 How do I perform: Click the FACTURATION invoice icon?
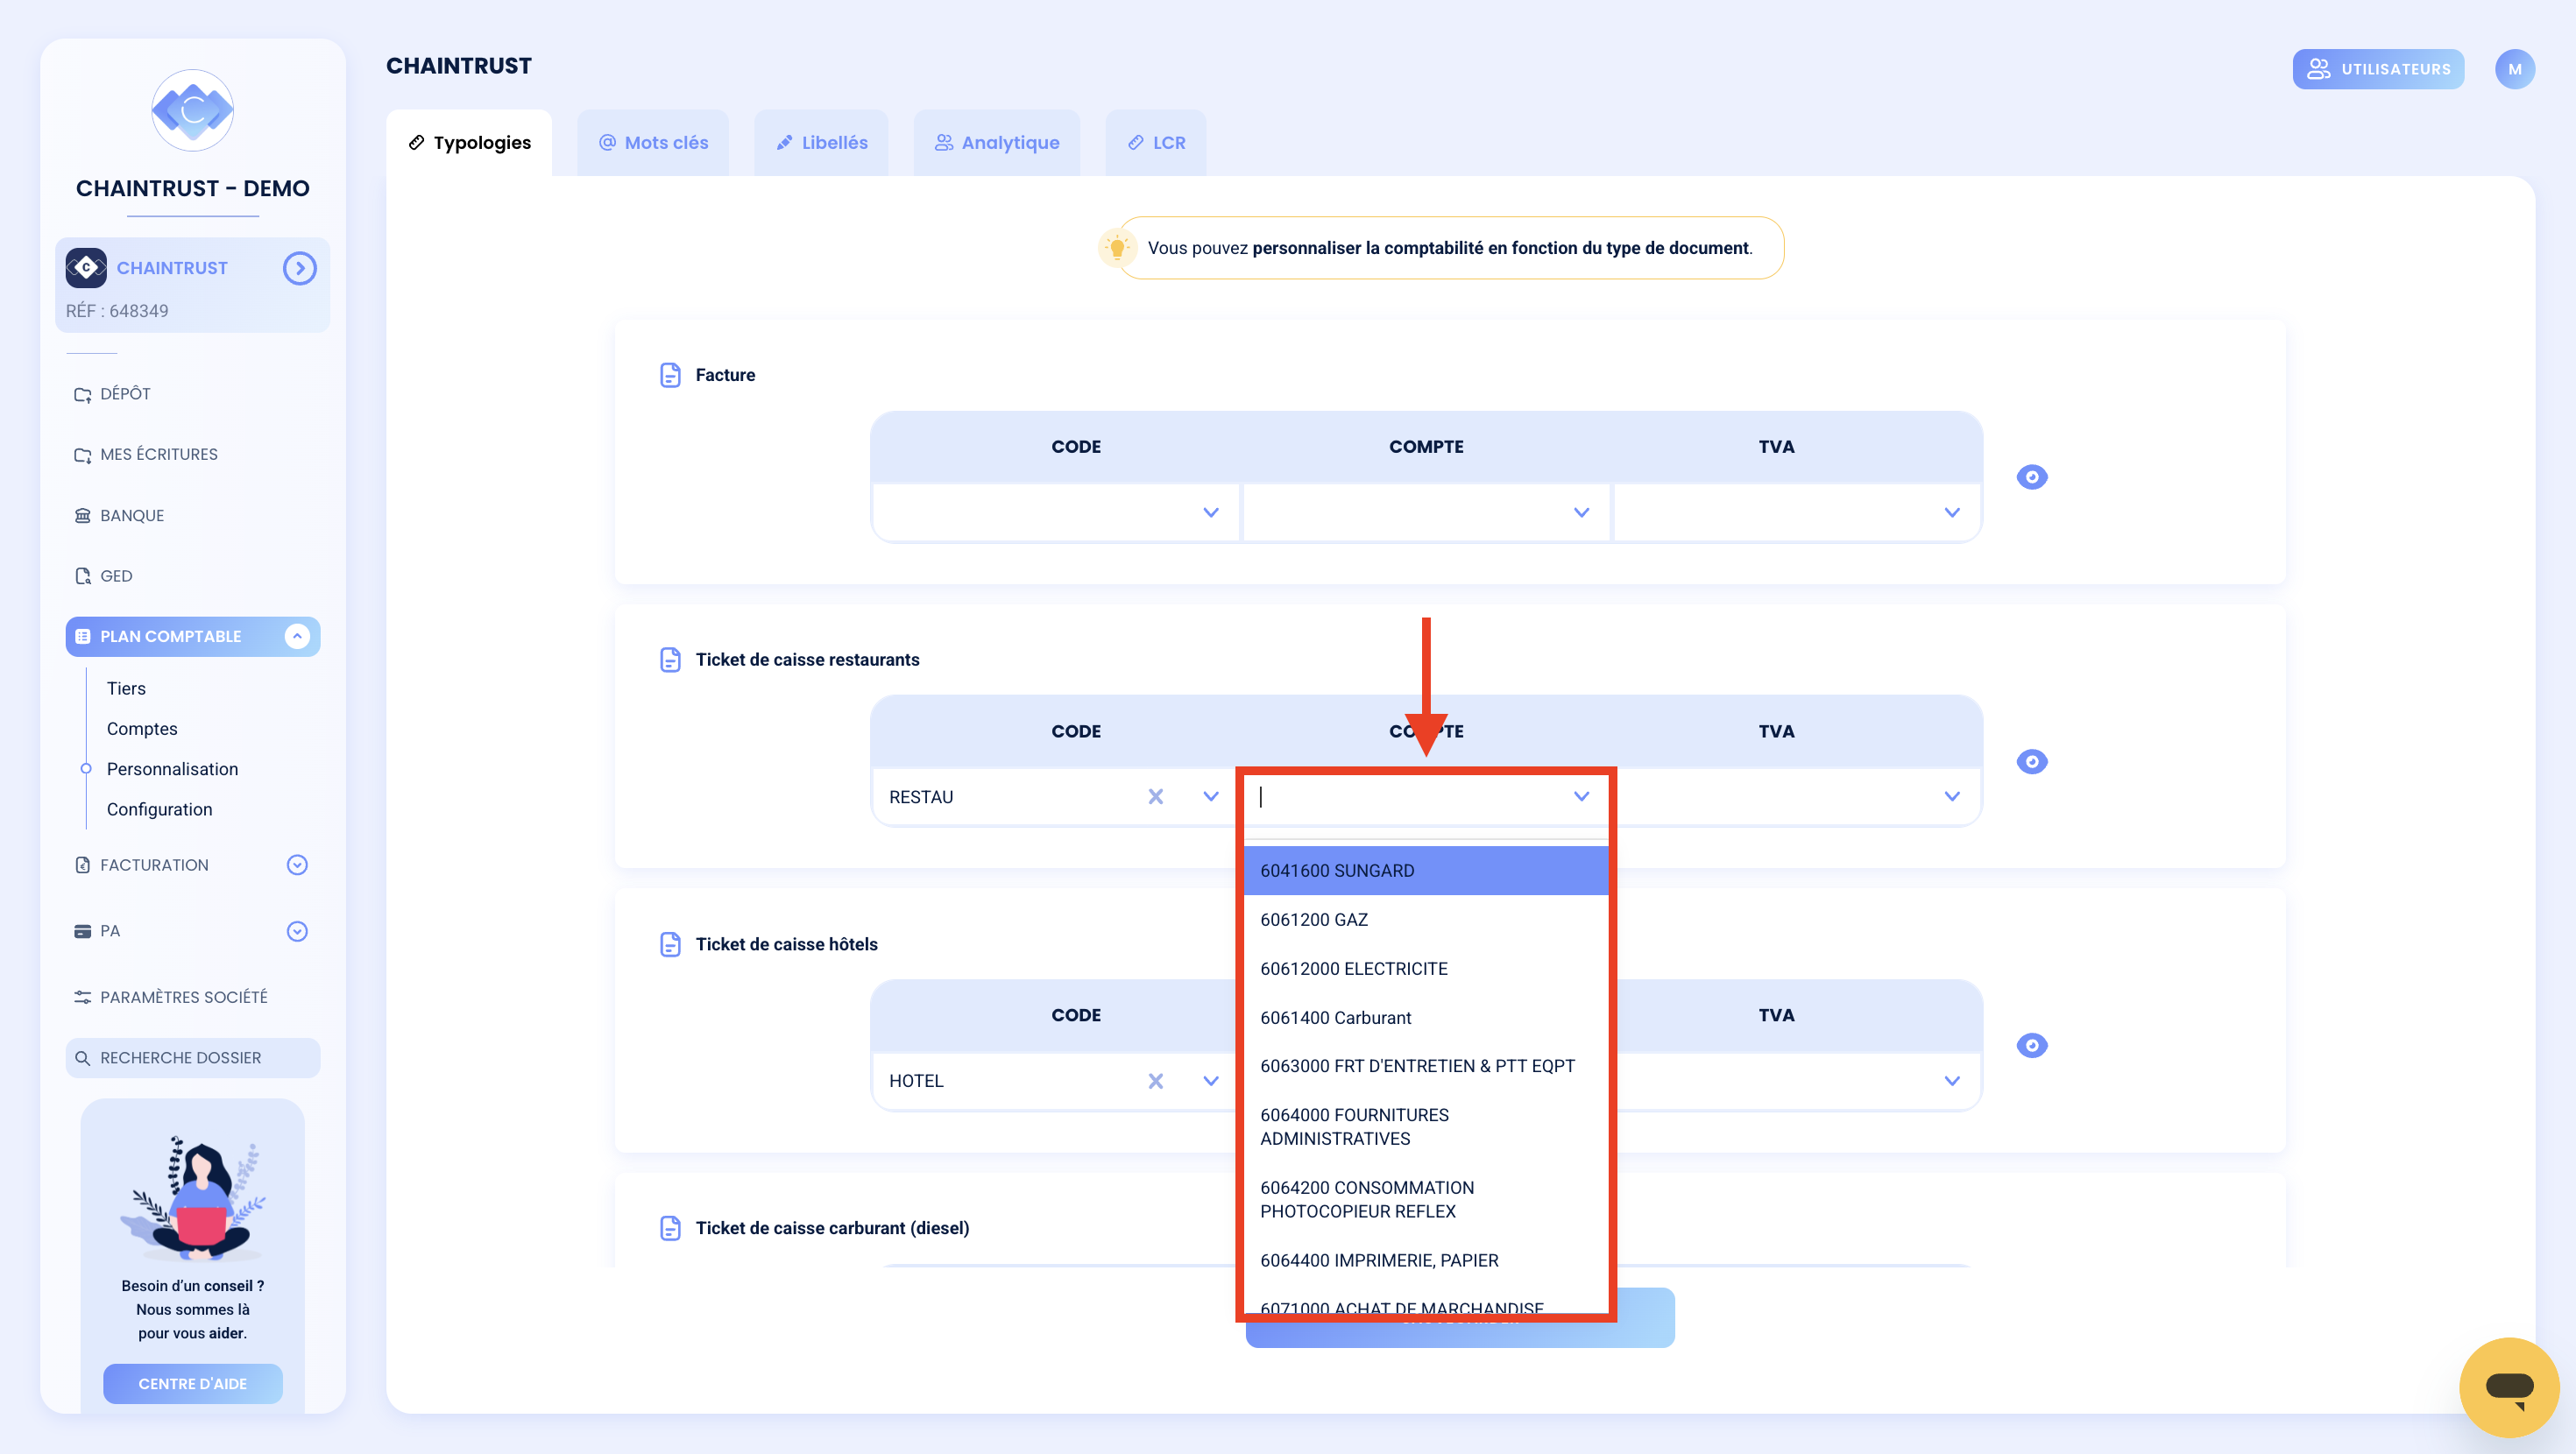[82, 865]
